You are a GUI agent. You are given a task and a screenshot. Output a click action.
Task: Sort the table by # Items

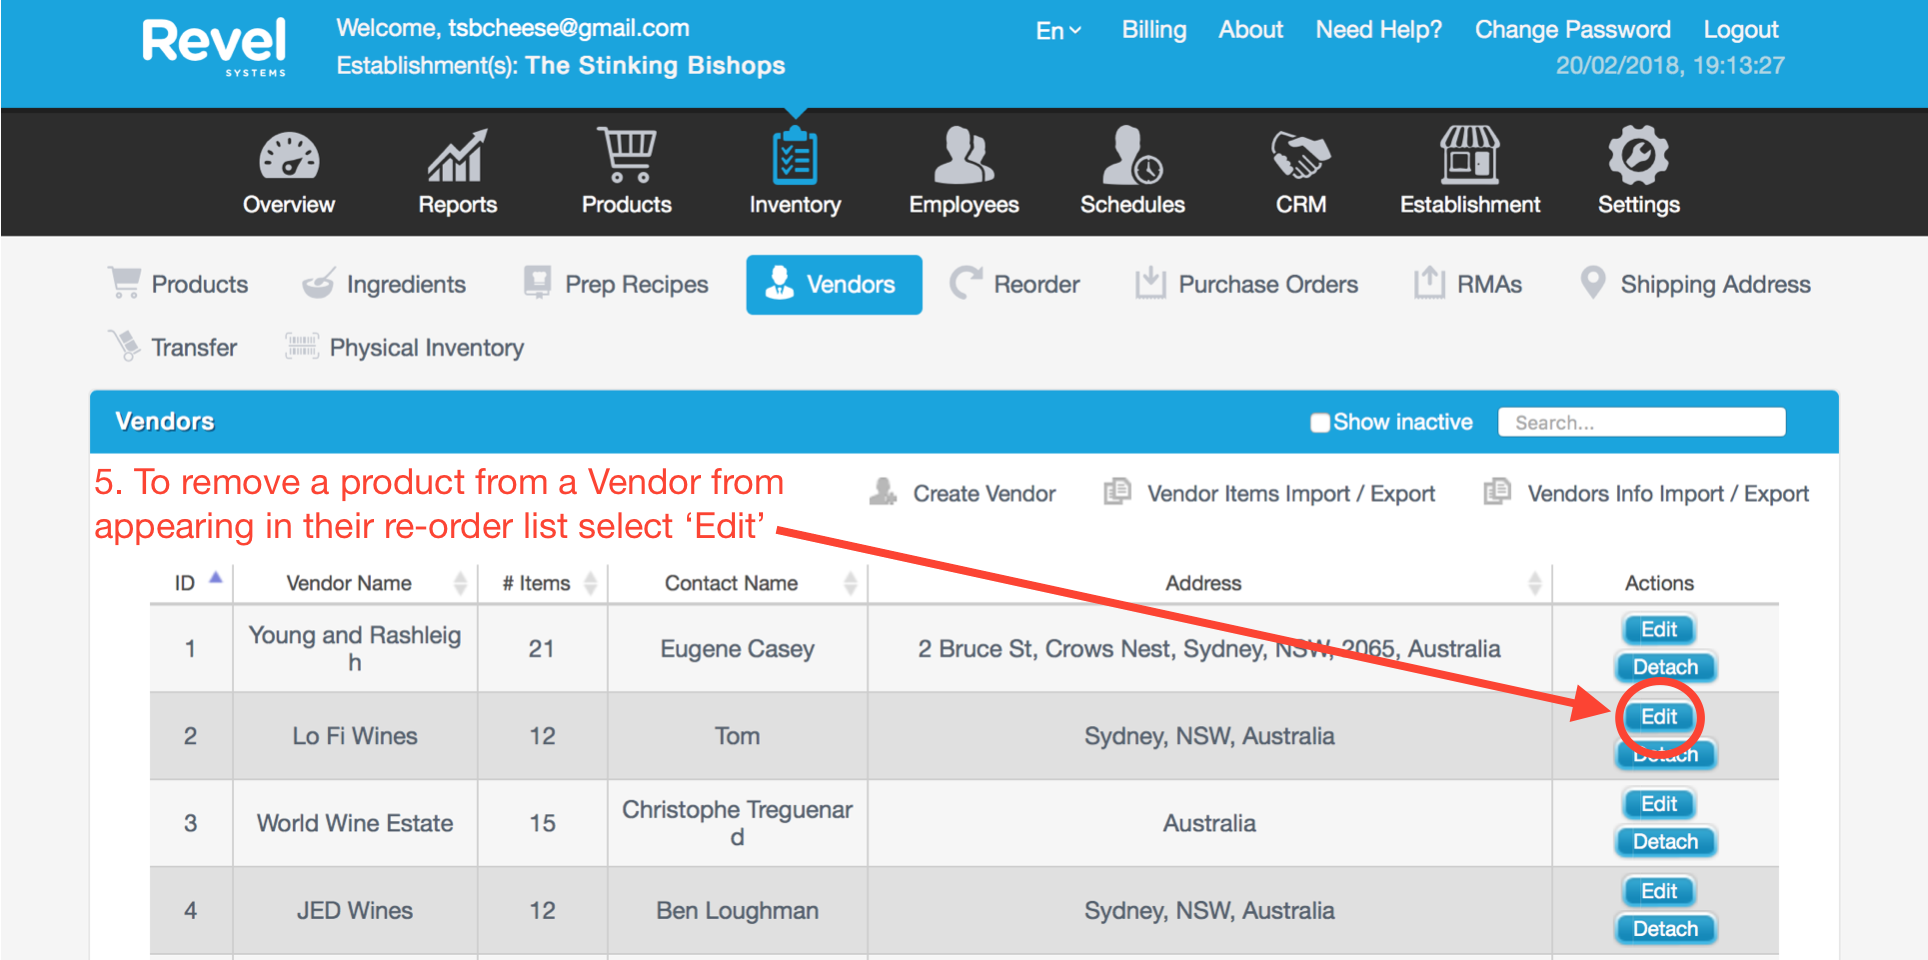[543, 582]
